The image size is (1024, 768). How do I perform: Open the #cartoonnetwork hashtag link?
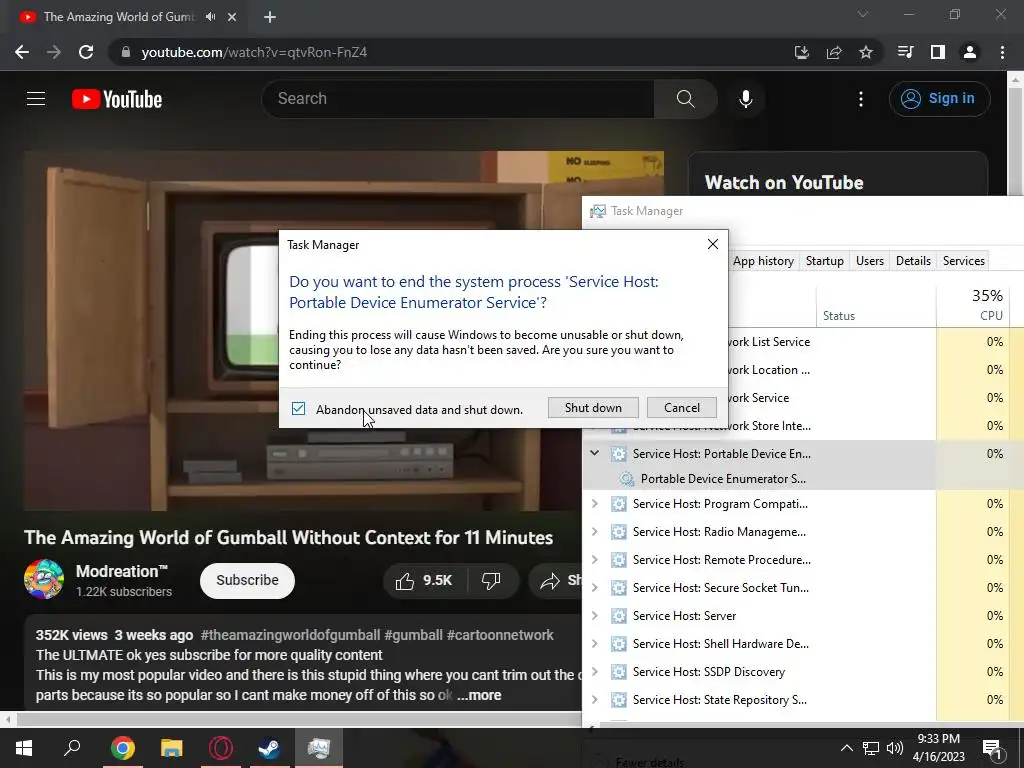500,635
